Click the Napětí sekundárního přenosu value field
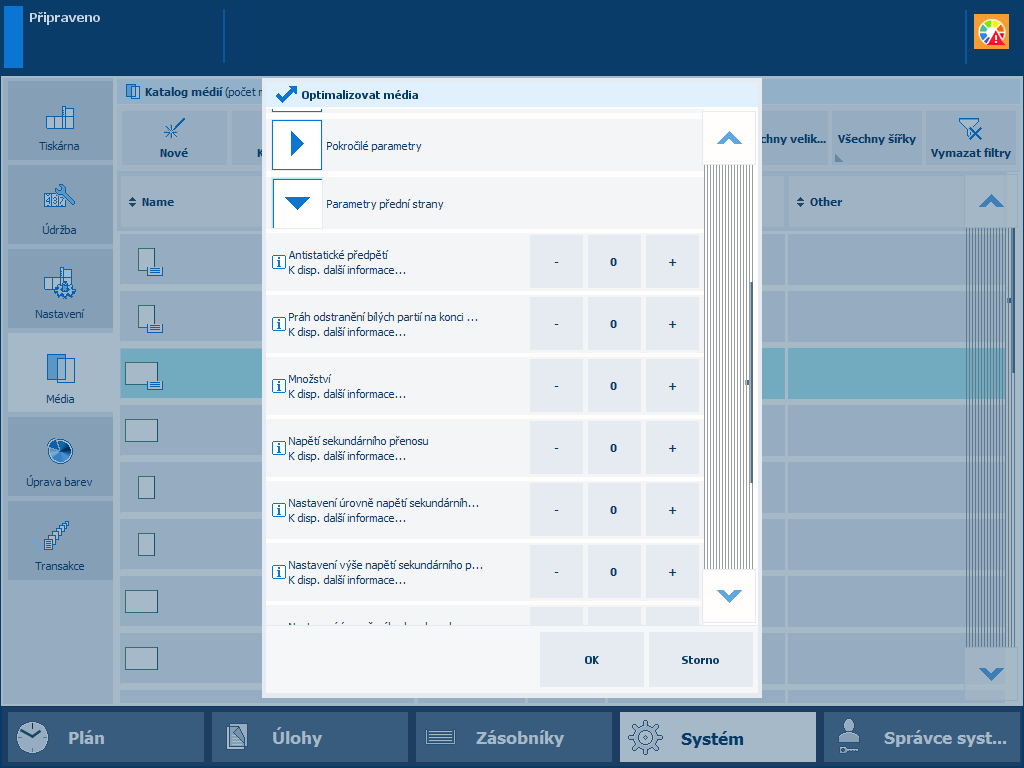This screenshot has height=768, width=1024. pos(614,448)
